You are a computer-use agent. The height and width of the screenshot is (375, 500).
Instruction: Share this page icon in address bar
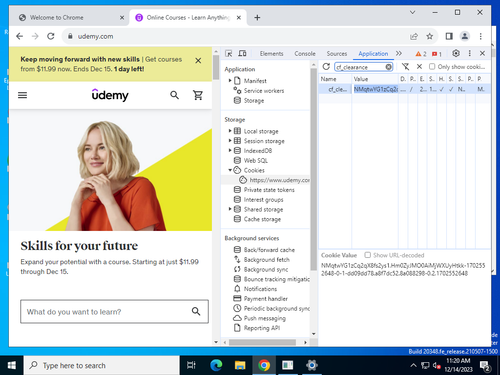pyautogui.click(x=414, y=36)
